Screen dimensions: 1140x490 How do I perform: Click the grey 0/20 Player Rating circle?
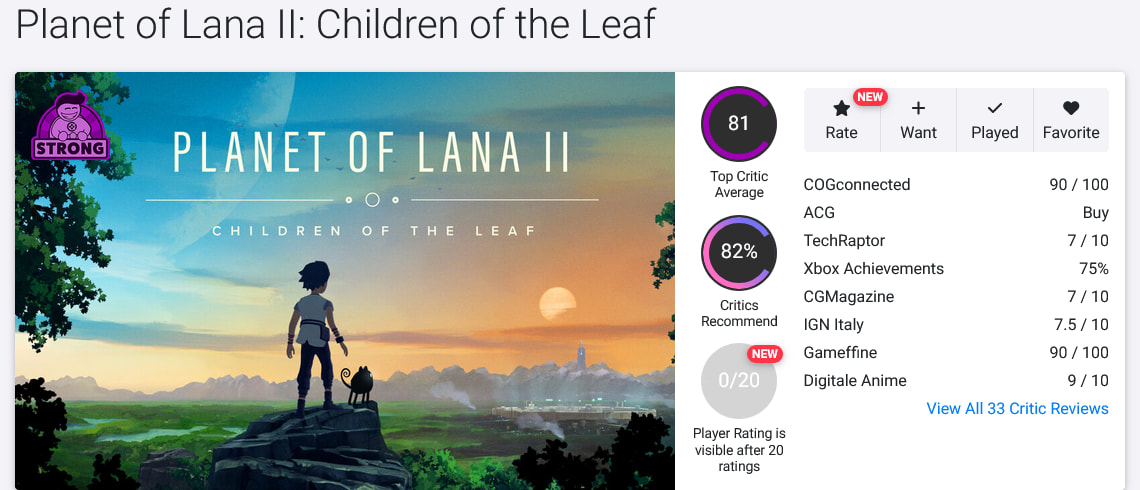[739, 381]
